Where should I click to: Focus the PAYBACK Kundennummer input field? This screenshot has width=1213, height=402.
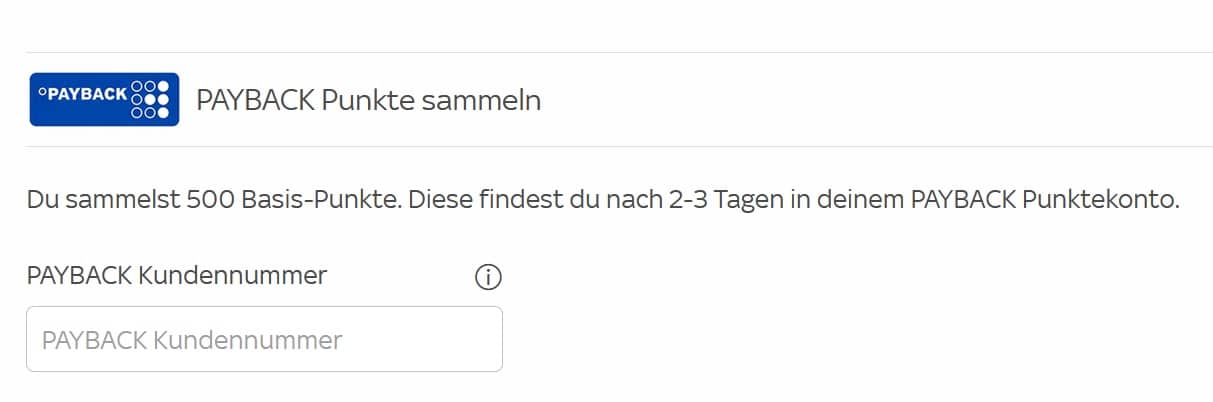pyautogui.click(x=264, y=340)
